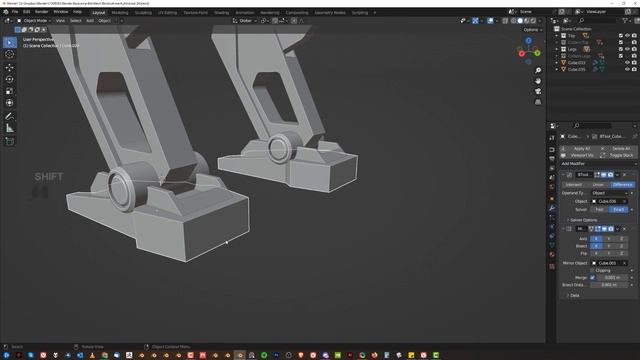Toggle exclude checkbox for Top collection
Image resolution: width=640 pixels, height=360 pixels.
(621, 36)
